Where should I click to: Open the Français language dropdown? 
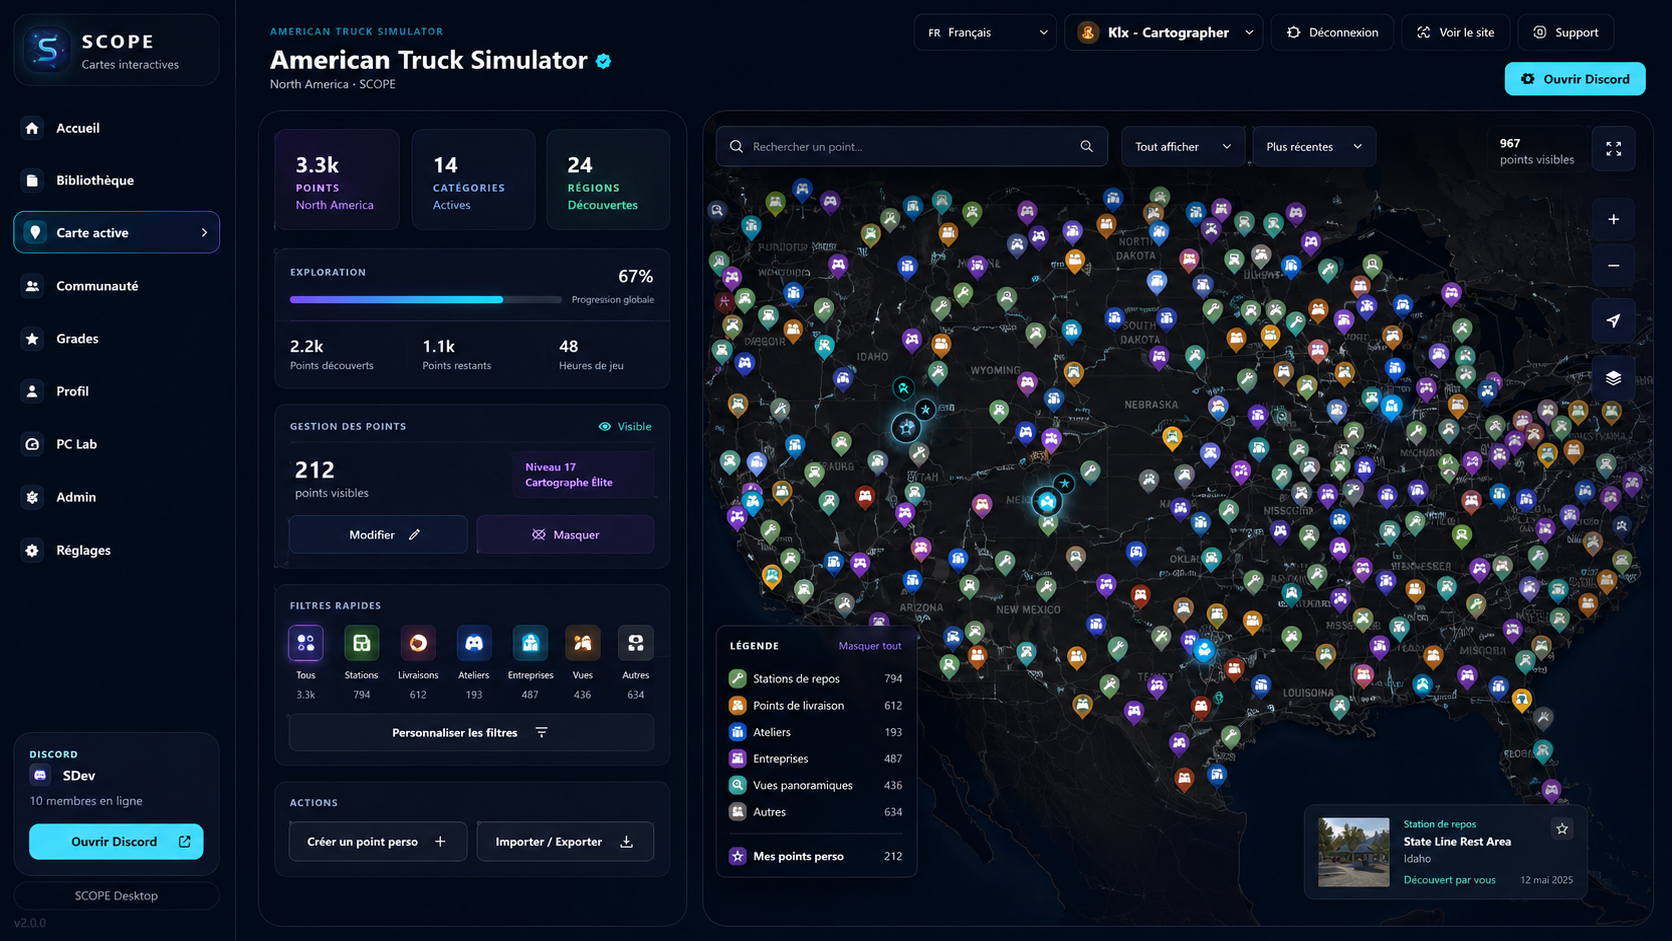985,32
